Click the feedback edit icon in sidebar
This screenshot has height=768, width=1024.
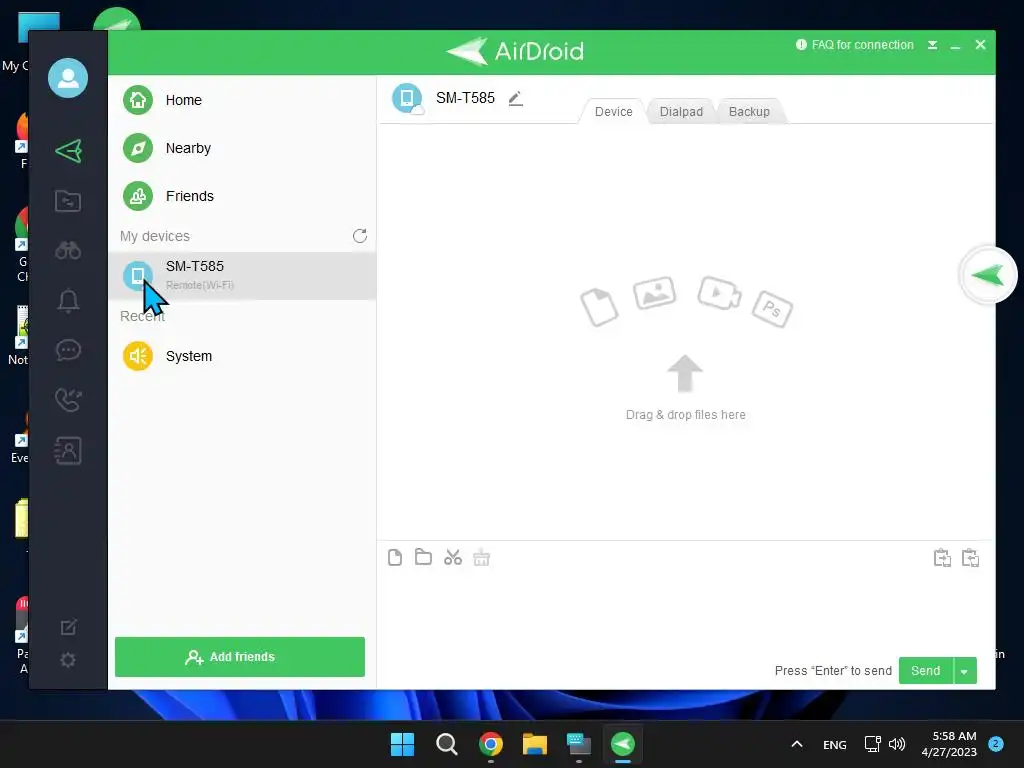pos(68,627)
